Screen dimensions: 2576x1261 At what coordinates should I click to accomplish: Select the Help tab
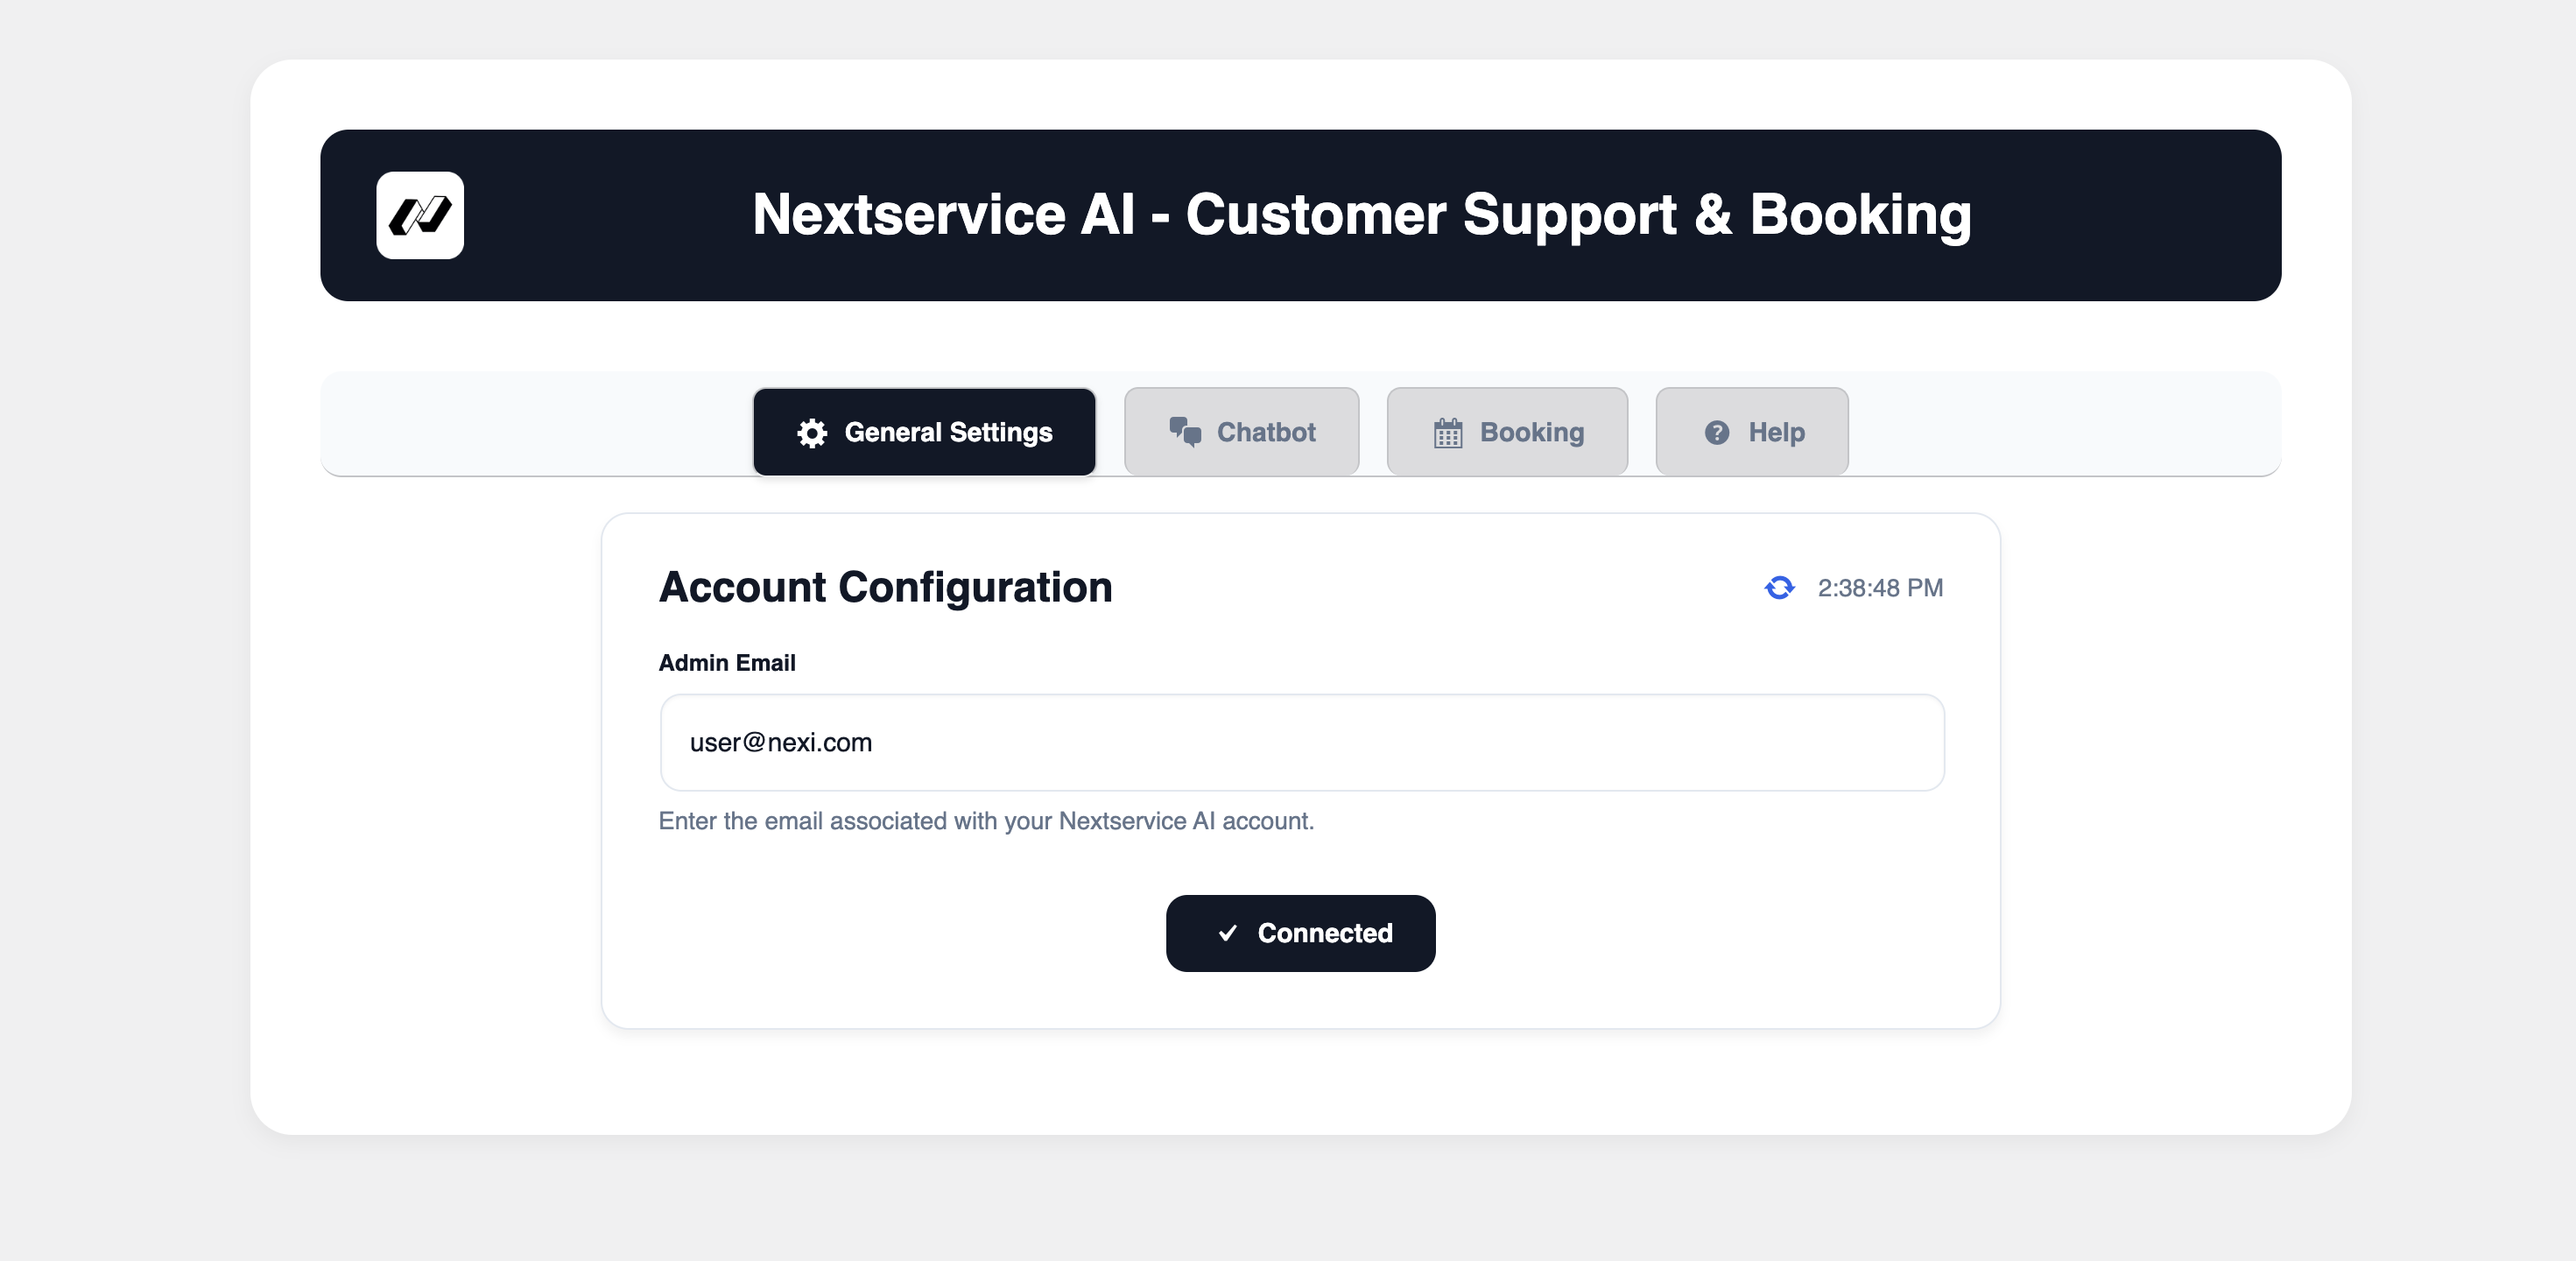tap(1752, 432)
